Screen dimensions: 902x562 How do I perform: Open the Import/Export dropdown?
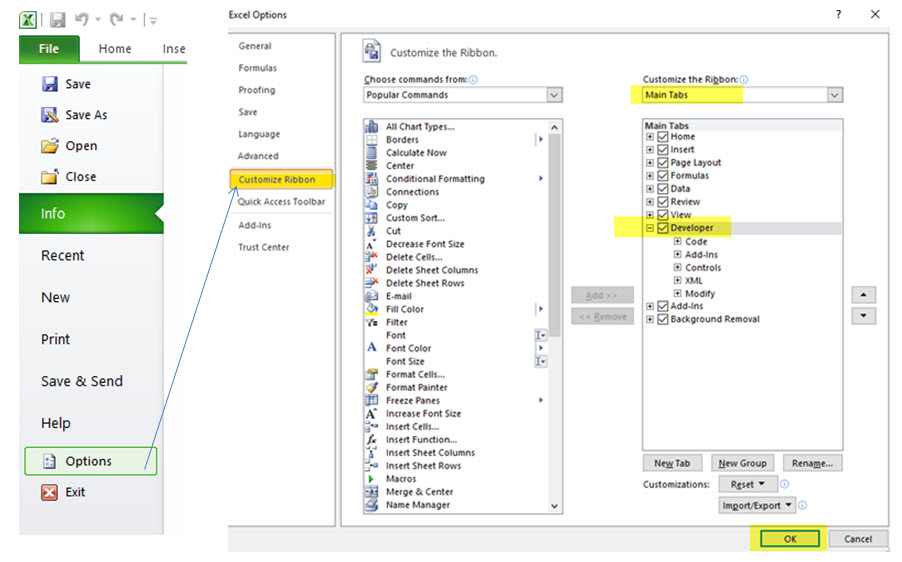pyautogui.click(x=756, y=505)
